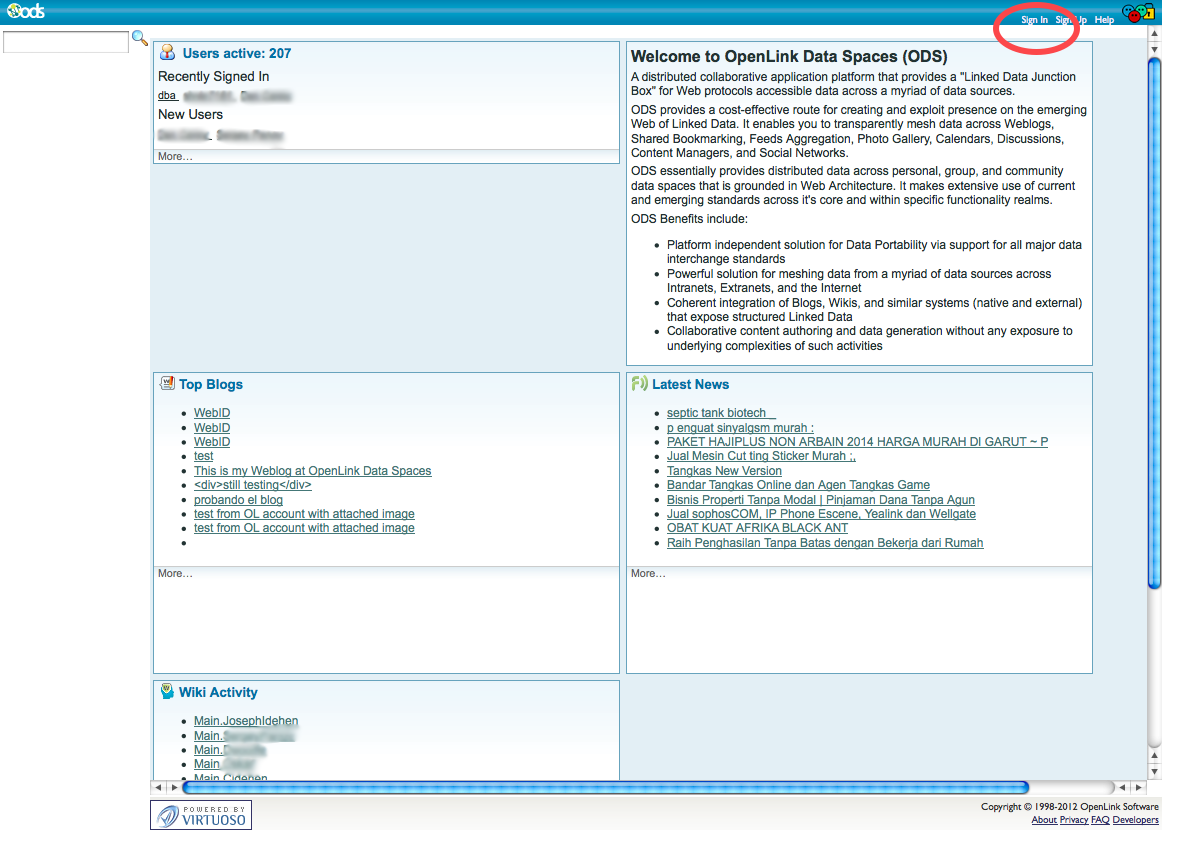Viewport: 1180px width, 850px height.
Task: Open the 'probando el blog' link
Action: (x=238, y=500)
